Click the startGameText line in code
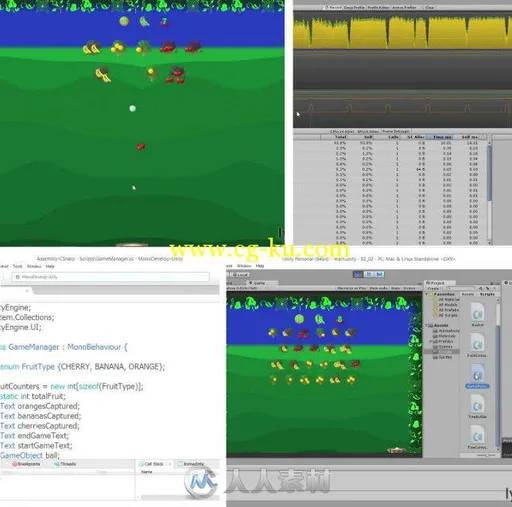The width and height of the screenshot is (512, 507). (x=36, y=445)
